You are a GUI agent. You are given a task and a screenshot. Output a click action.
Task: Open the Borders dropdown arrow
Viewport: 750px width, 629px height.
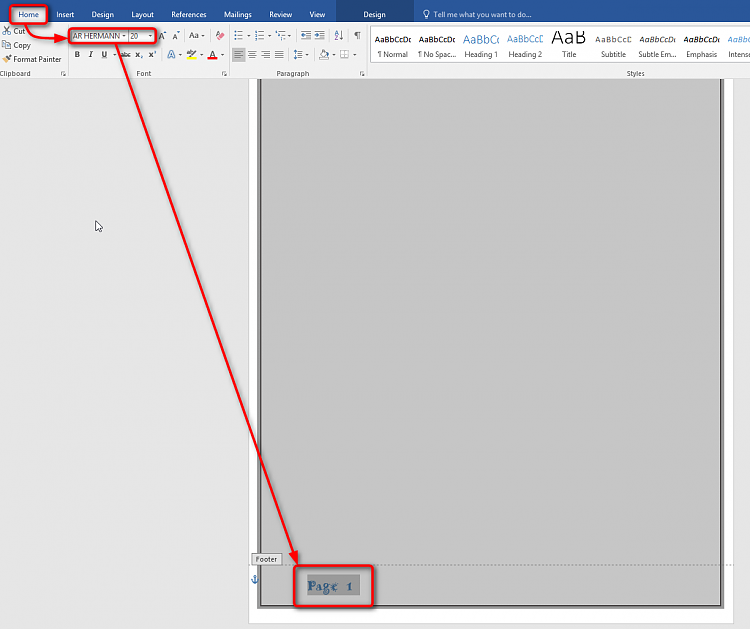[x=354, y=55]
